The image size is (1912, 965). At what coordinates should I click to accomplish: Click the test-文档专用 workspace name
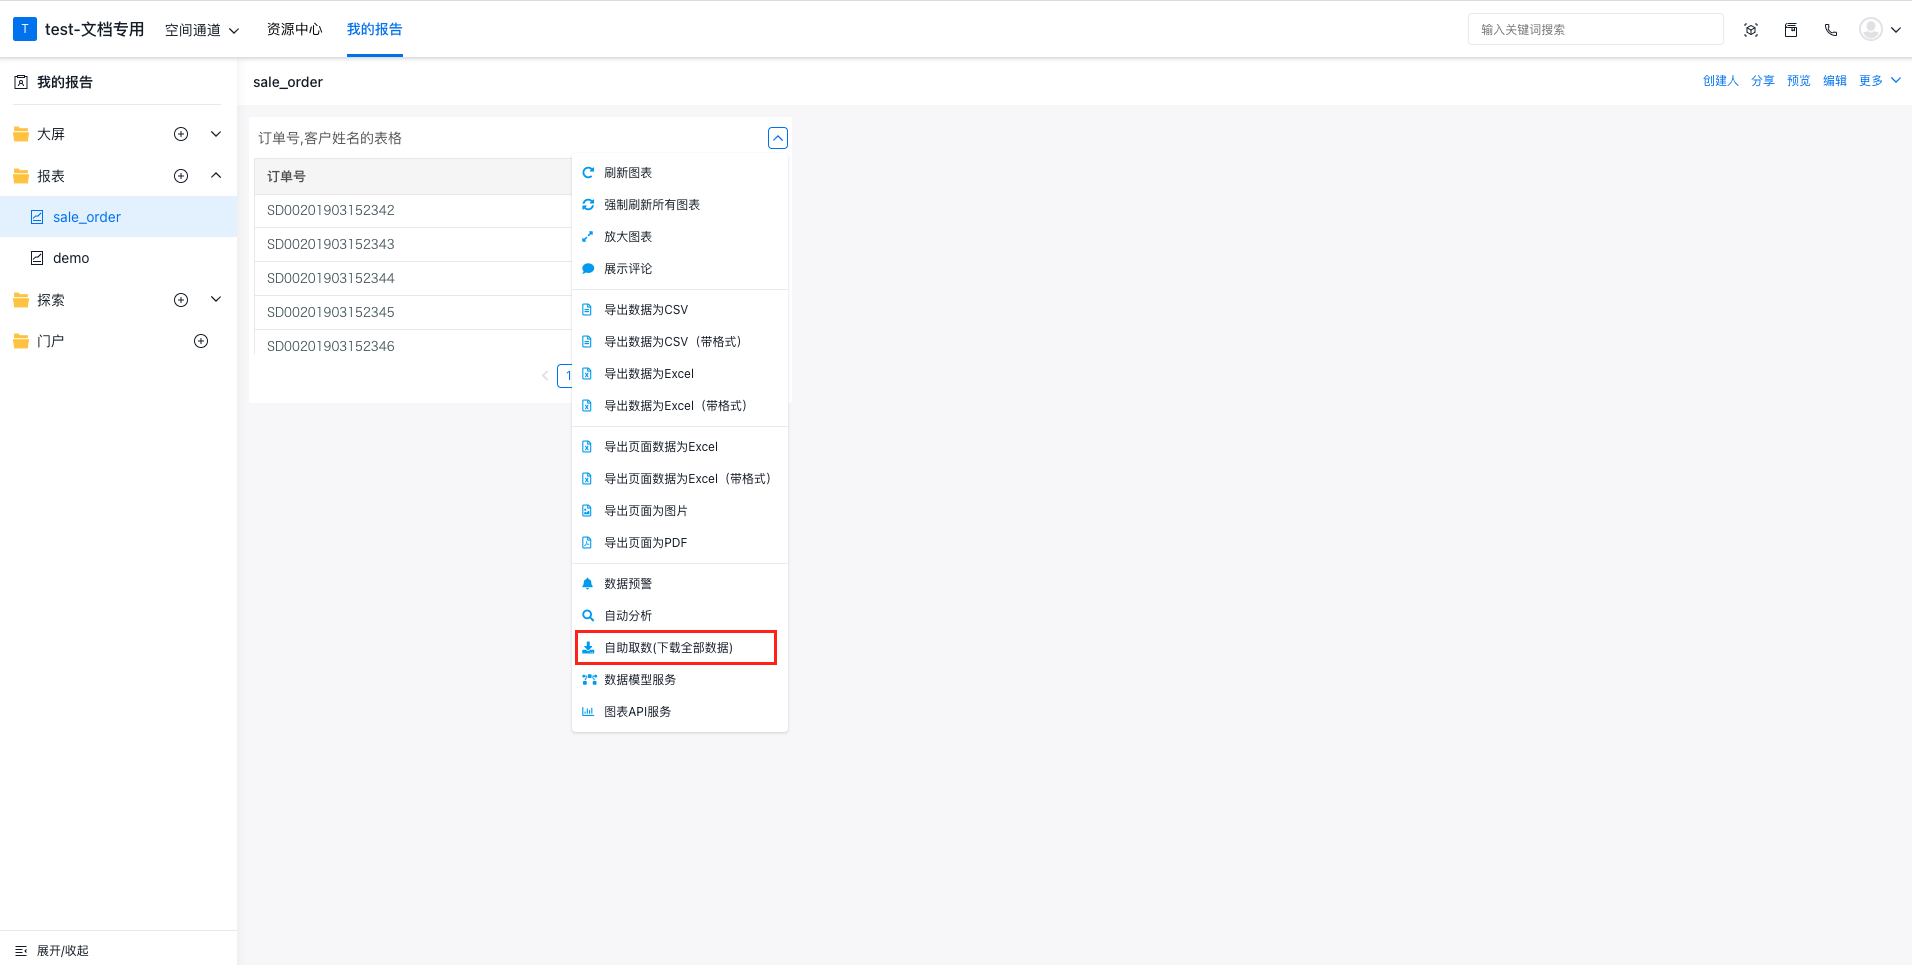(x=94, y=29)
